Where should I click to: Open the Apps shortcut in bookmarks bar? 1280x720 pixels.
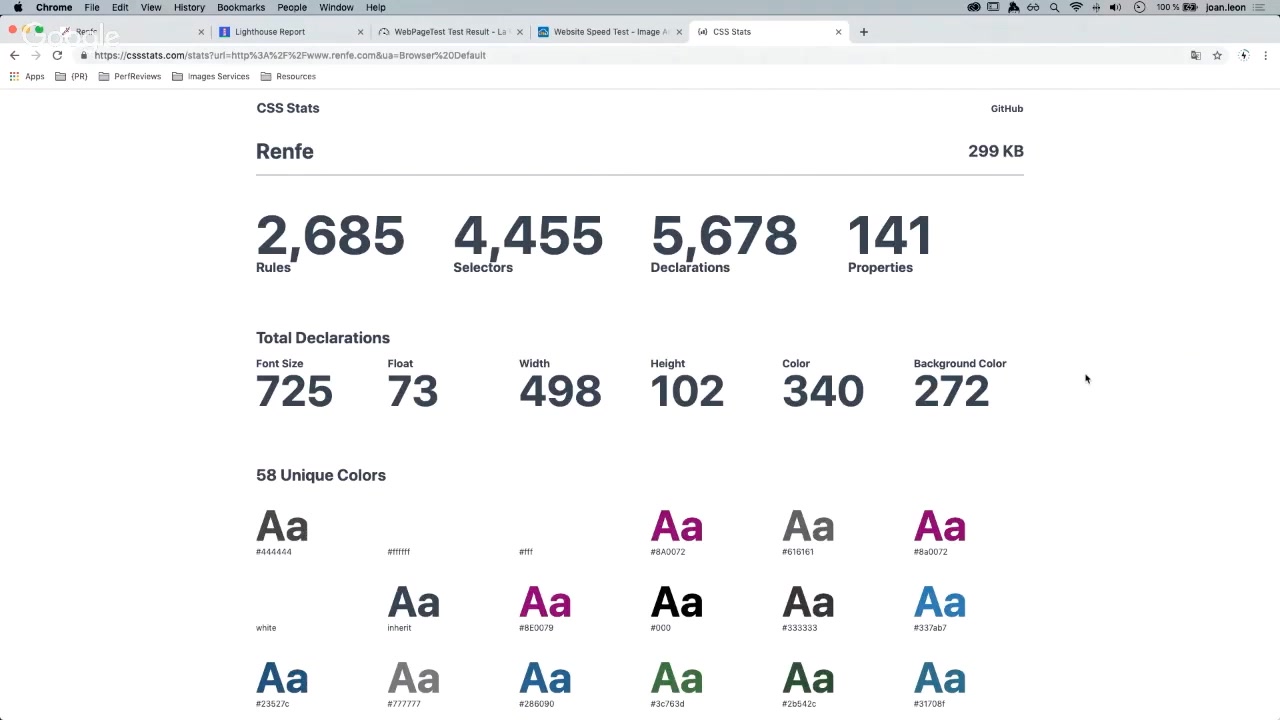[27, 76]
